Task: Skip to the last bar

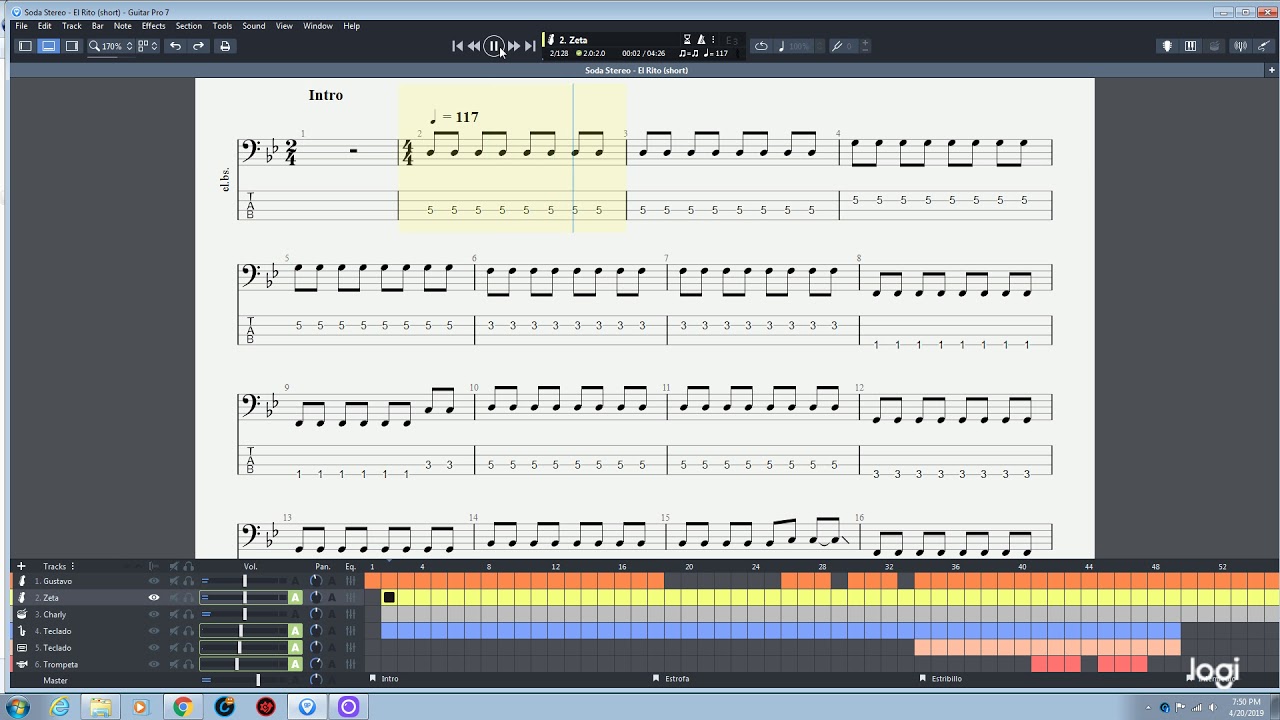Action: [530, 46]
